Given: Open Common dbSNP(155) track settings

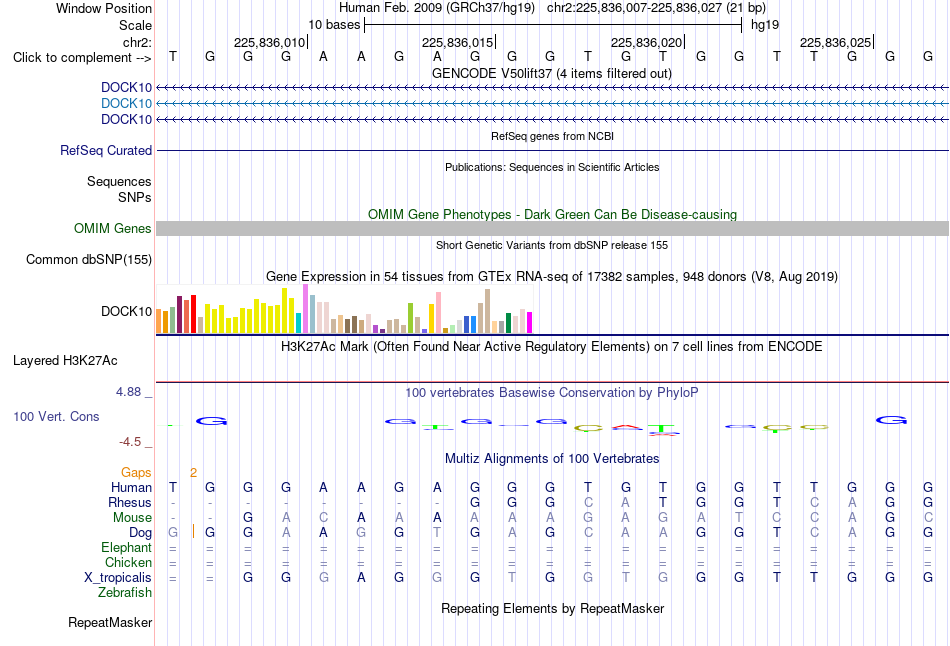Looking at the screenshot, I should pyautogui.click(x=89, y=259).
